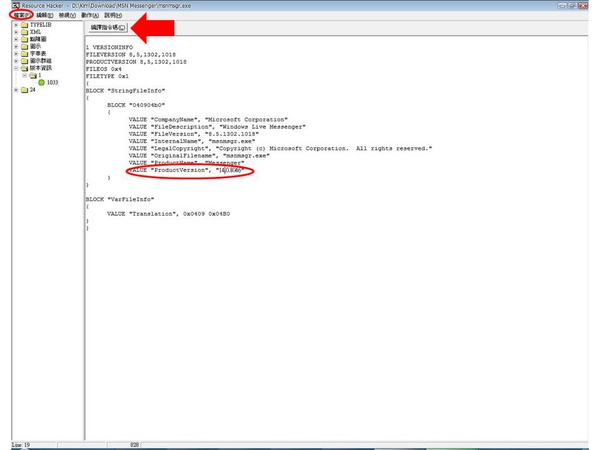Click the OriginalFilename value line

click(199, 156)
